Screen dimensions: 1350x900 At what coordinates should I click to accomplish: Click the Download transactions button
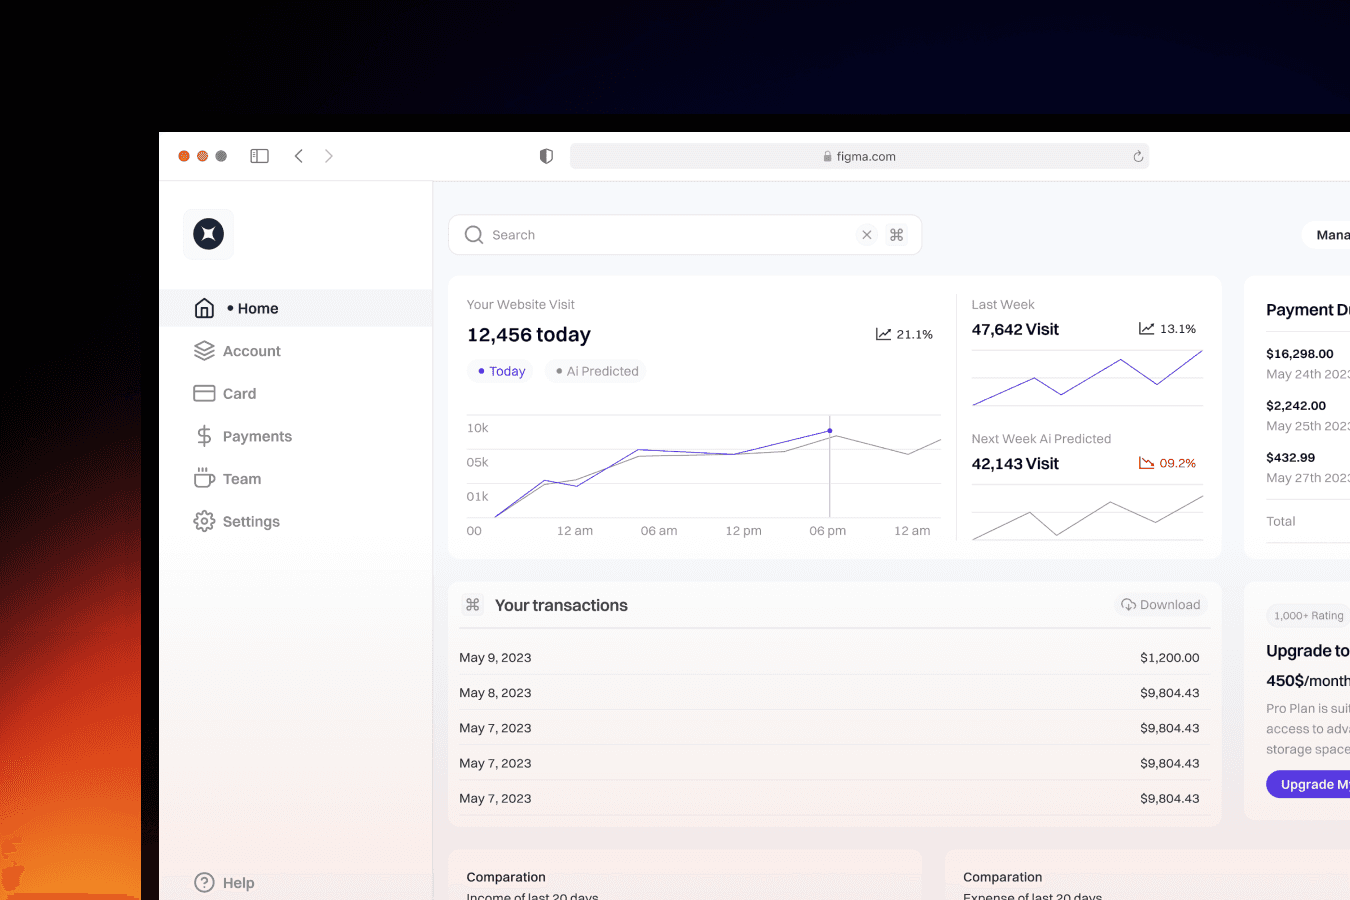coord(1161,605)
